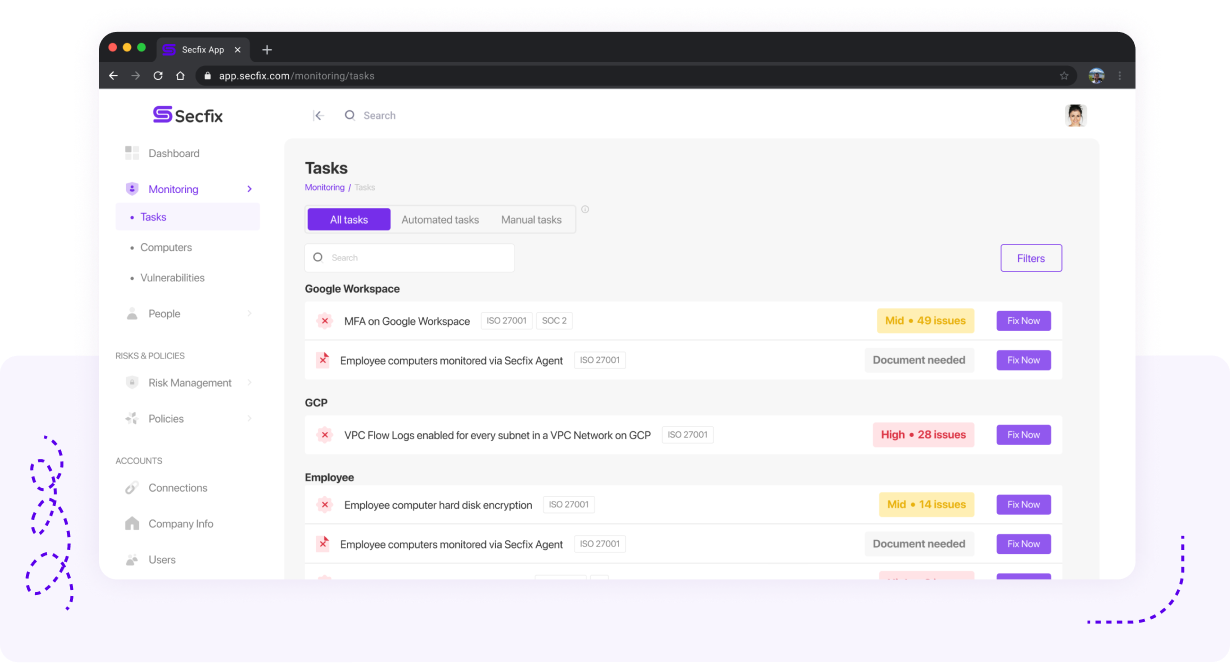Click the Dashboard label in the sidebar
Screen dimensions: 1231x663
tap(174, 154)
